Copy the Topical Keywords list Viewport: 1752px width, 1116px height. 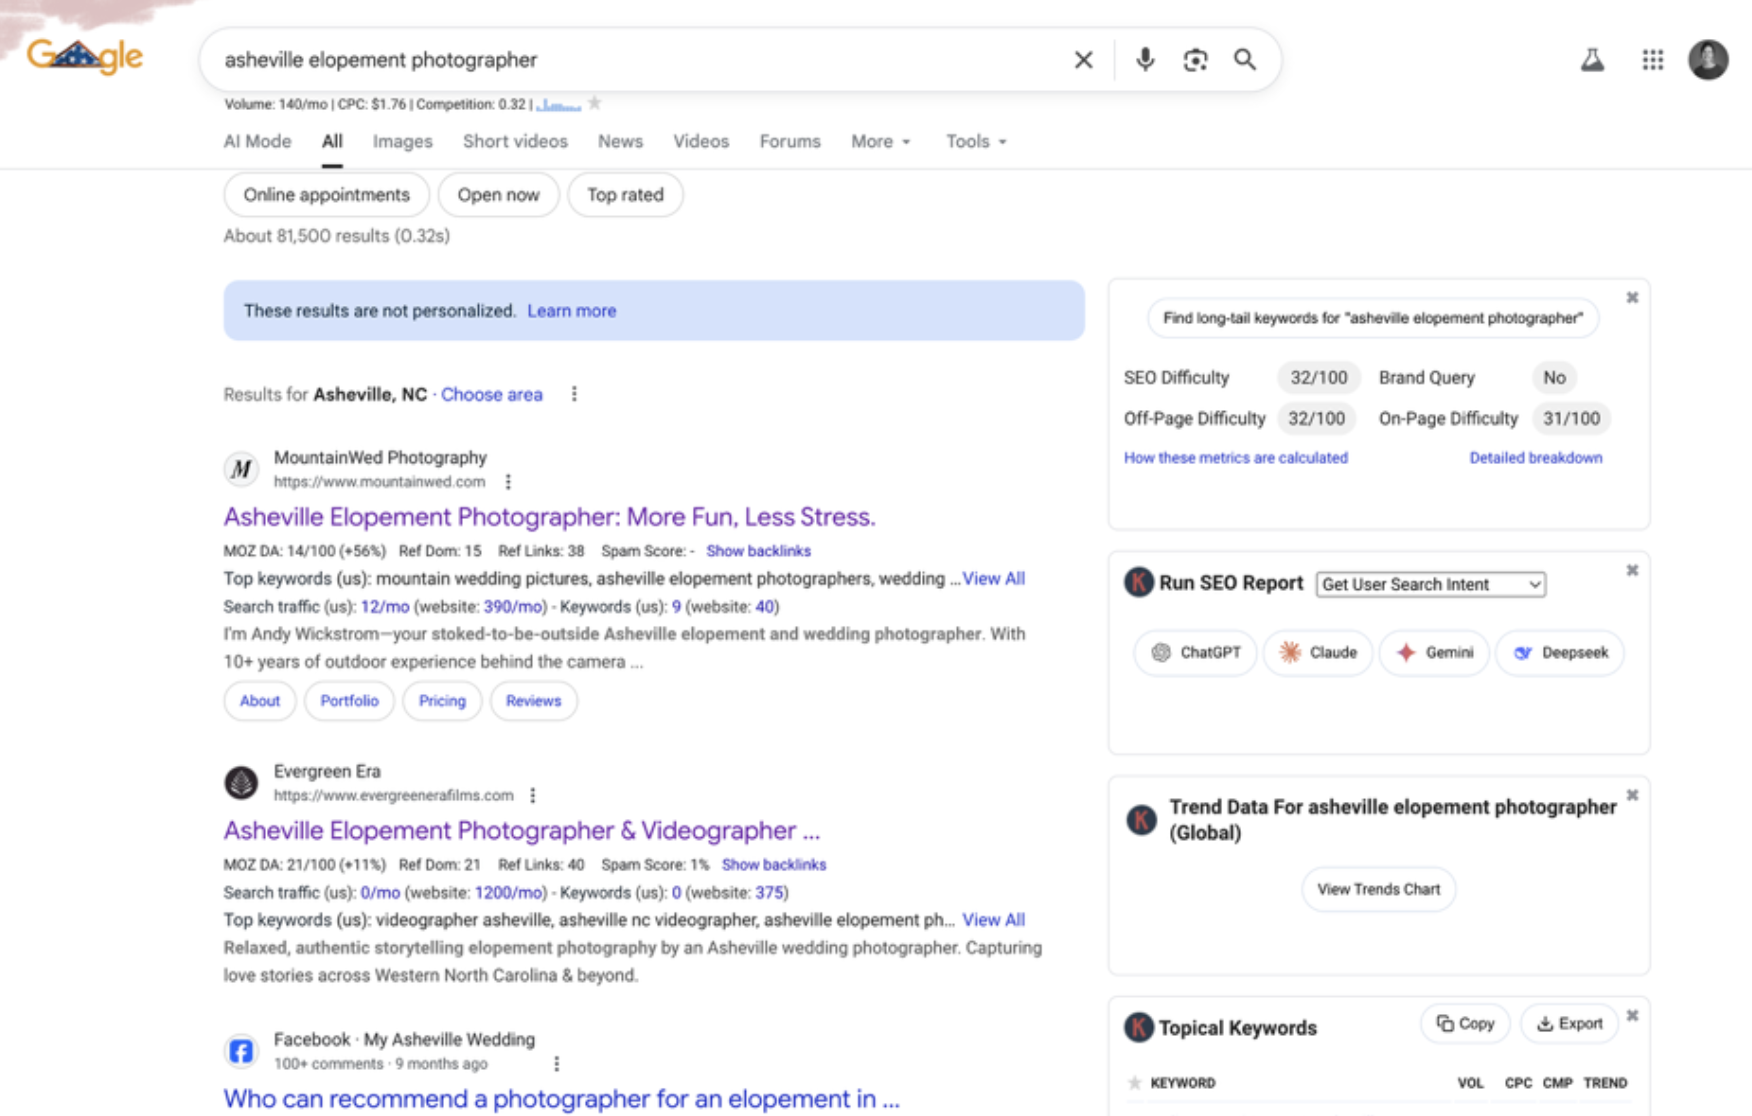tap(1464, 1023)
